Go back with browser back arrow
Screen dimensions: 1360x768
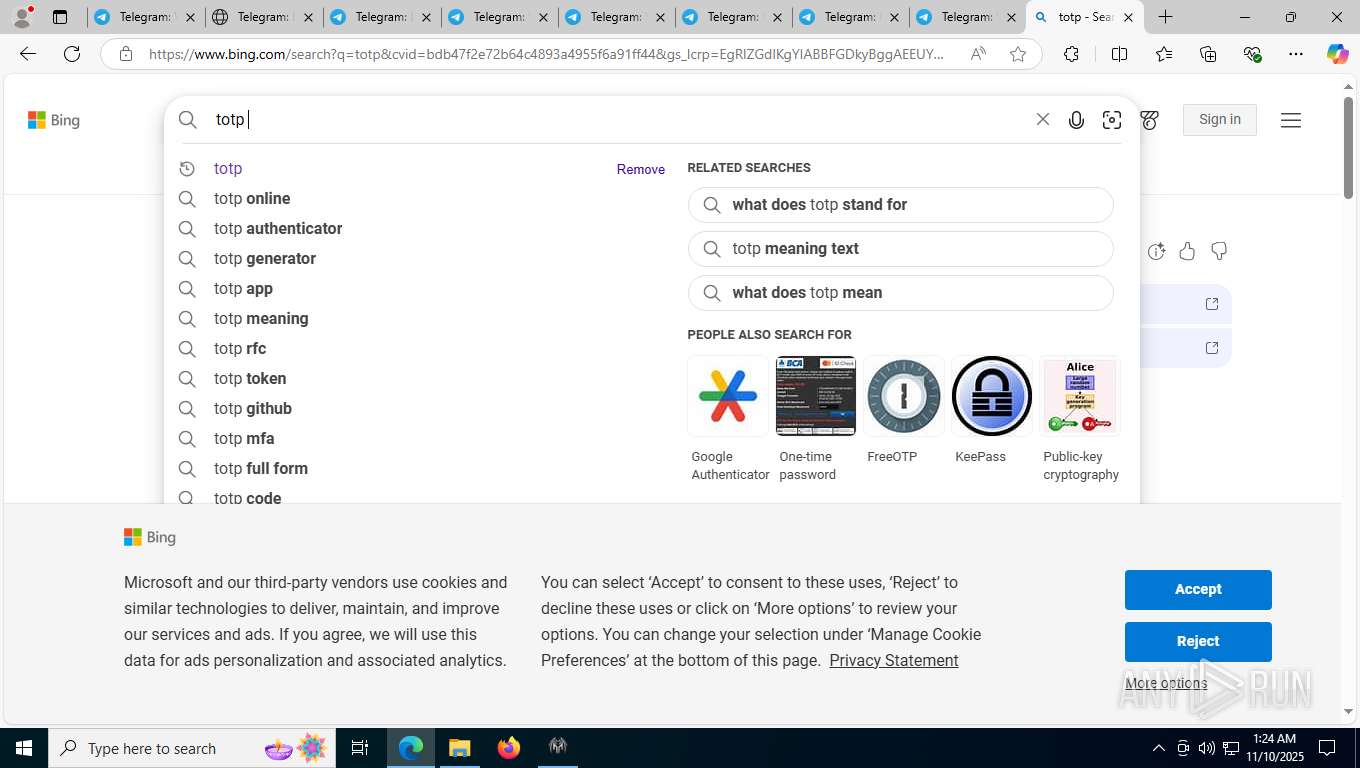(28, 54)
